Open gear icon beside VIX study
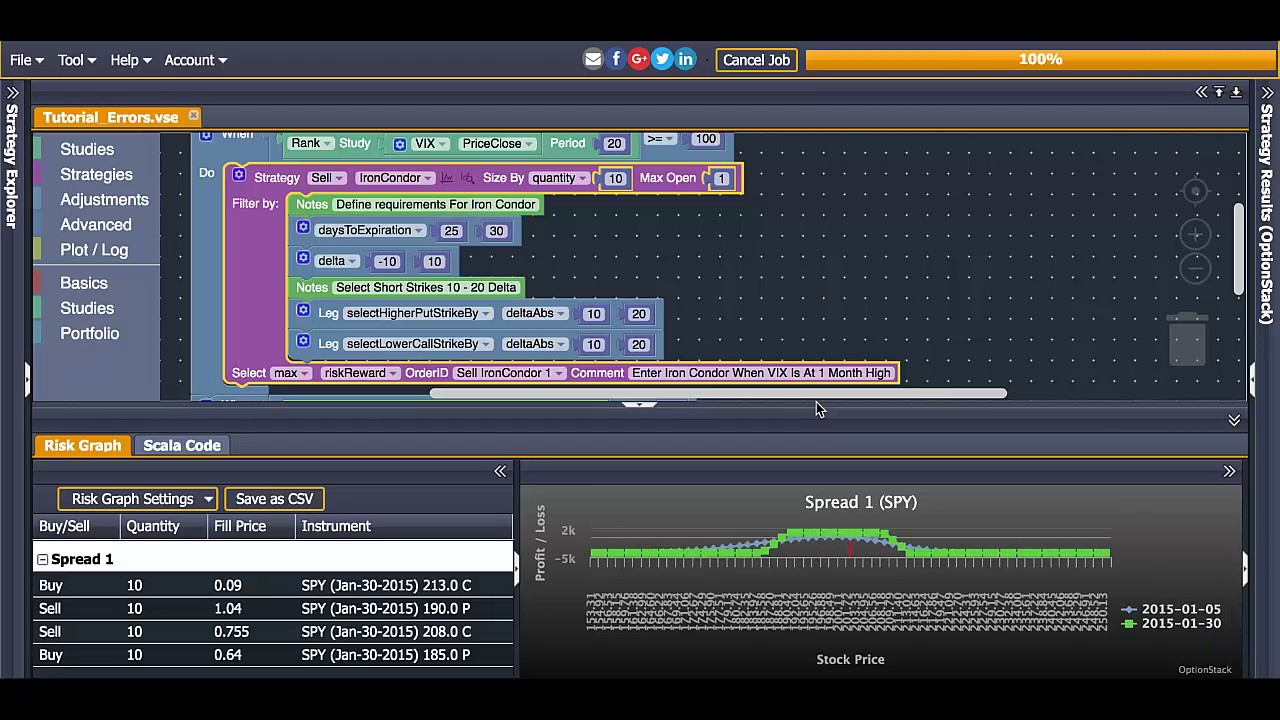 [x=399, y=144]
